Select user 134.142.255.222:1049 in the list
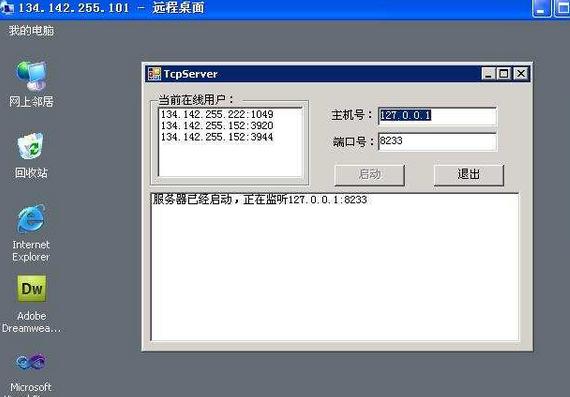This screenshot has width=570, height=397. (217, 115)
